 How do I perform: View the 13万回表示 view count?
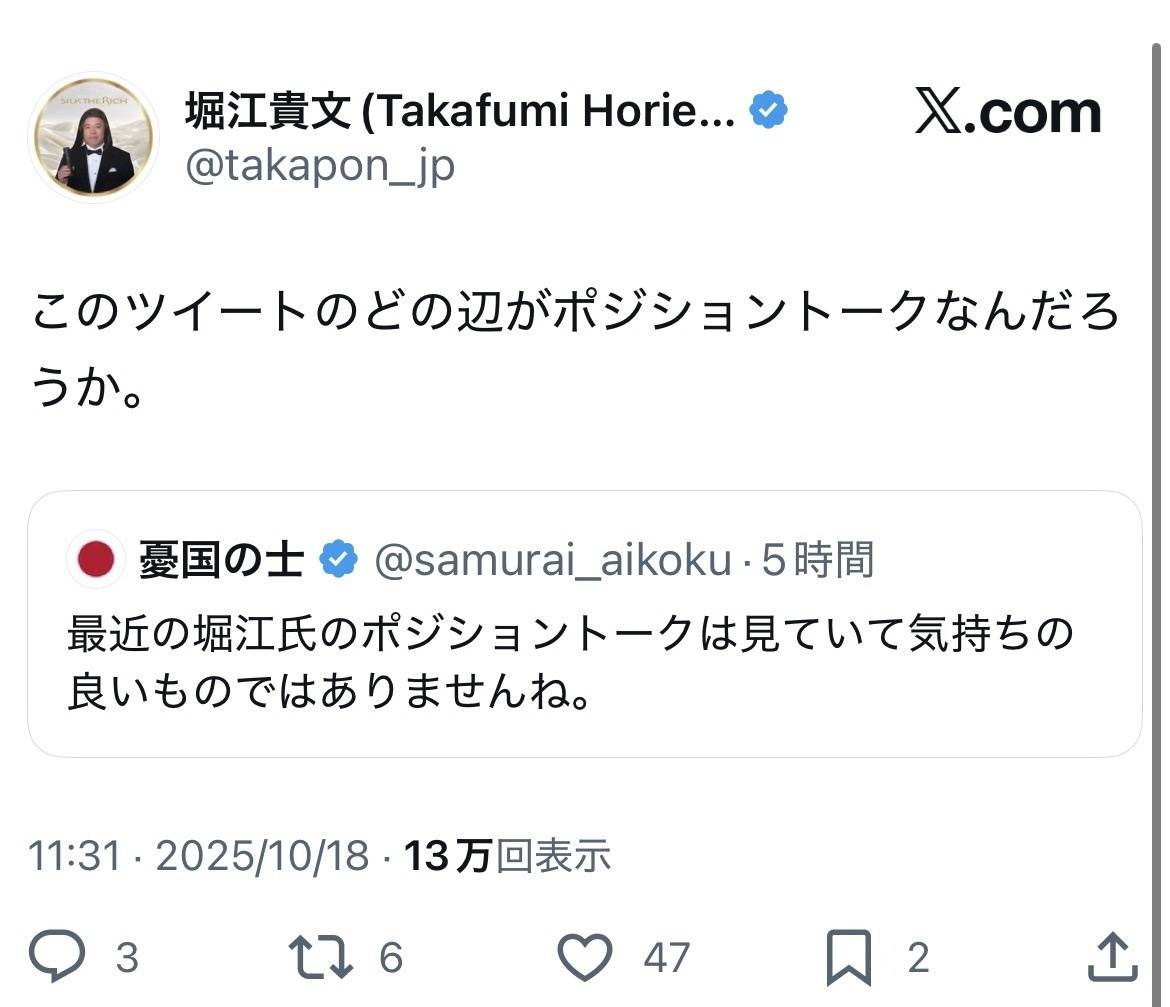click(508, 856)
